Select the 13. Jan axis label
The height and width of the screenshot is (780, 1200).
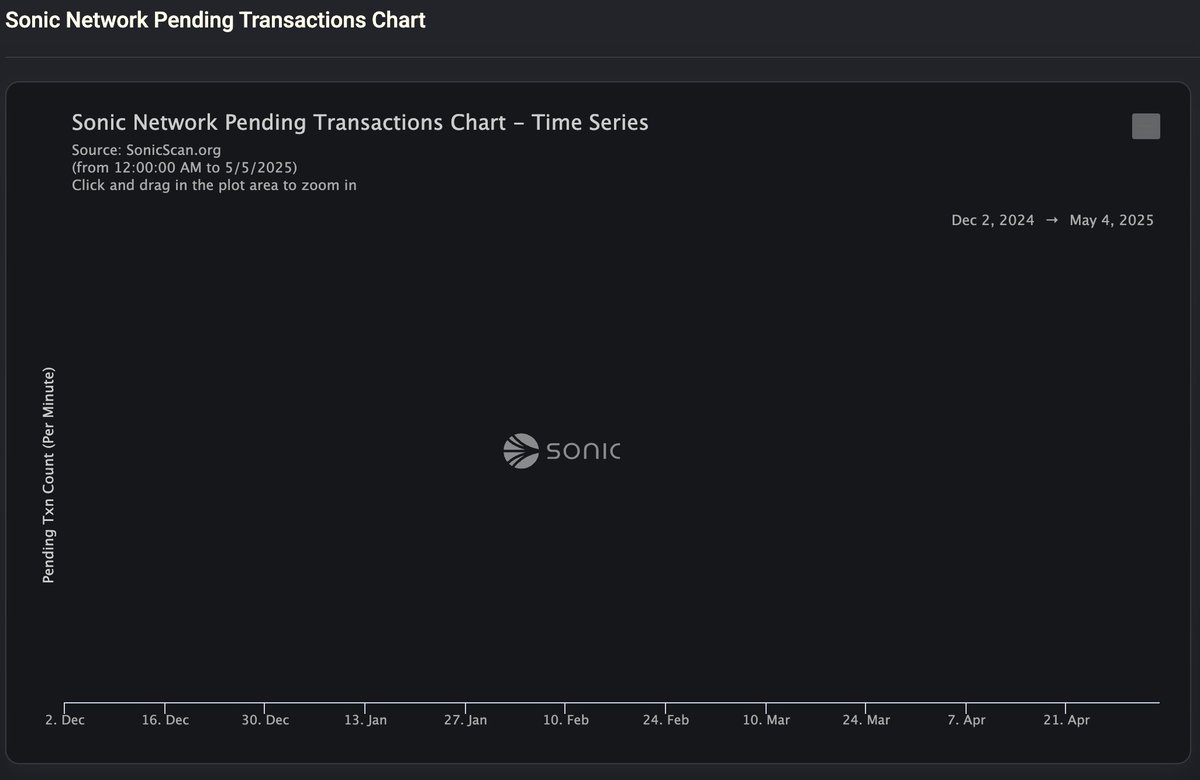point(365,720)
